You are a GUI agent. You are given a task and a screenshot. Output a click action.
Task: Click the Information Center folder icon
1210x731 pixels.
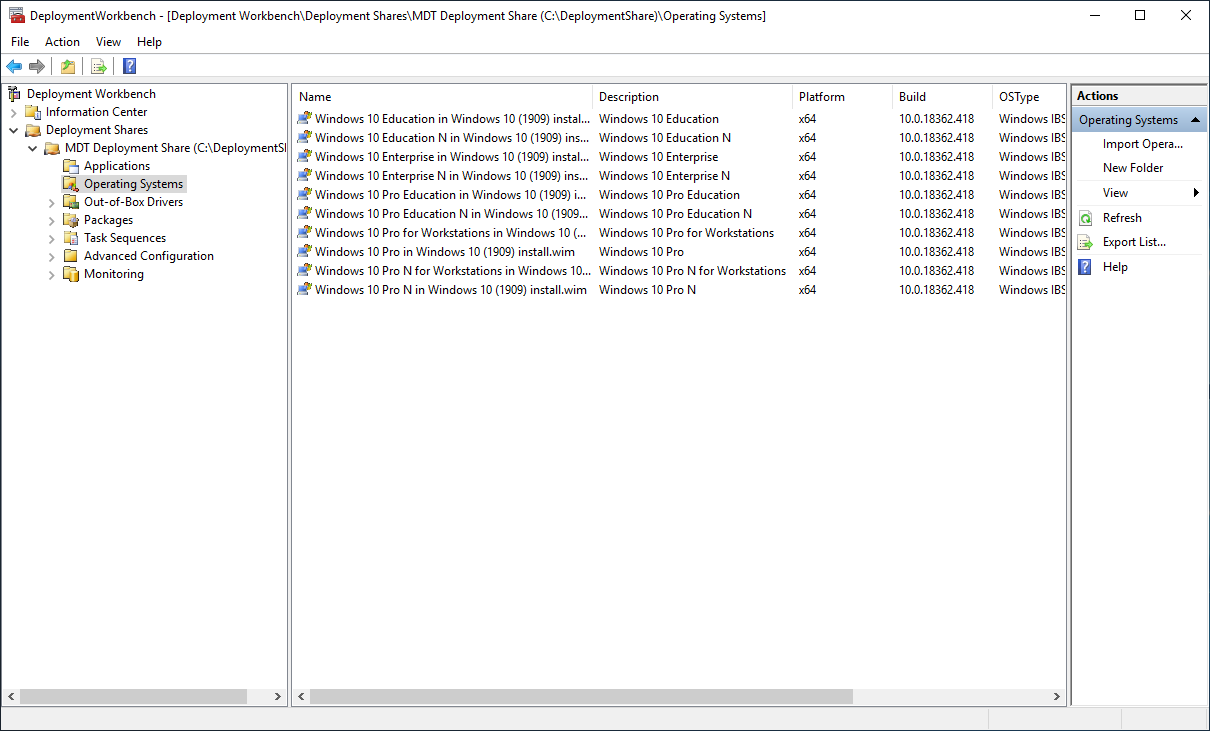[33, 112]
